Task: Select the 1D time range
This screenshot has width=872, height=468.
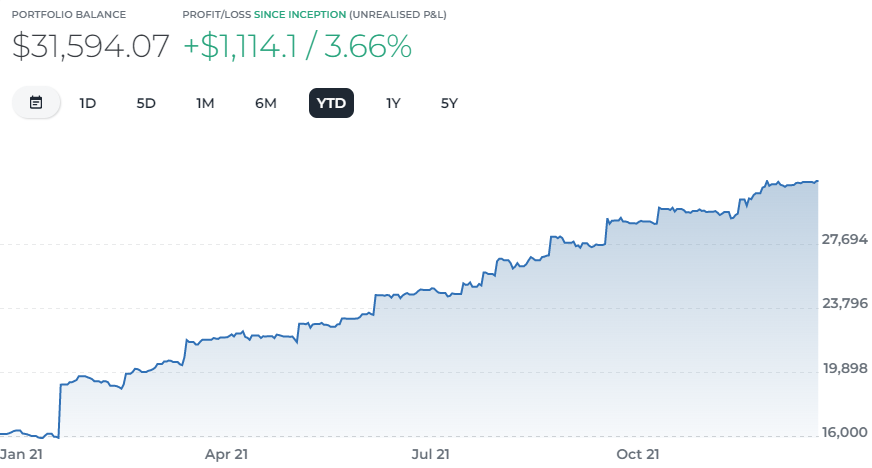Action: 88,103
